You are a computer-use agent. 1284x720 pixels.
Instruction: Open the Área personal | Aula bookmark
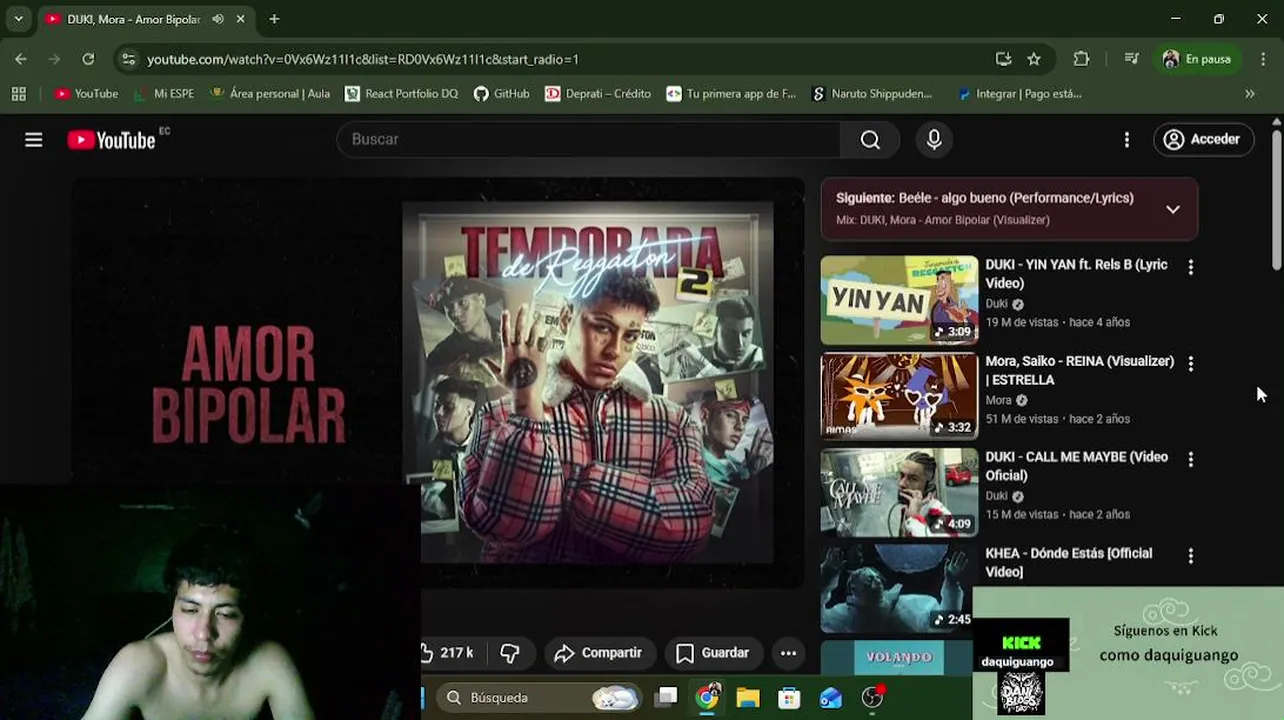[x=270, y=94]
